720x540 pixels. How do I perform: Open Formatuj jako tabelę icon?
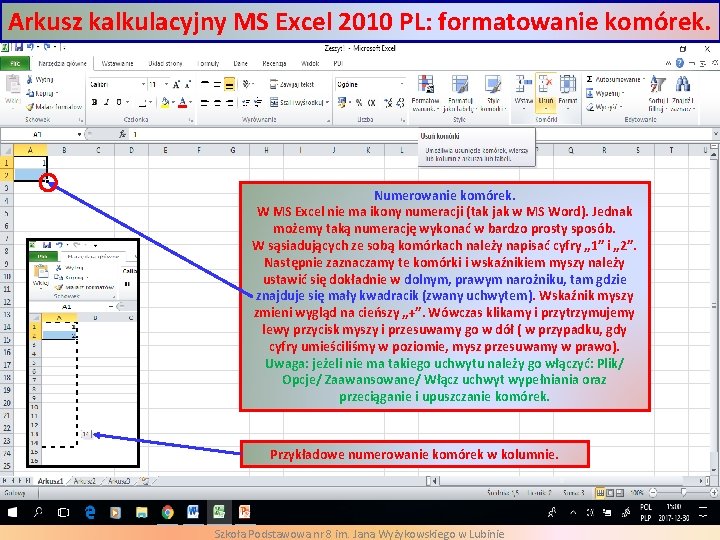[x=460, y=84]
